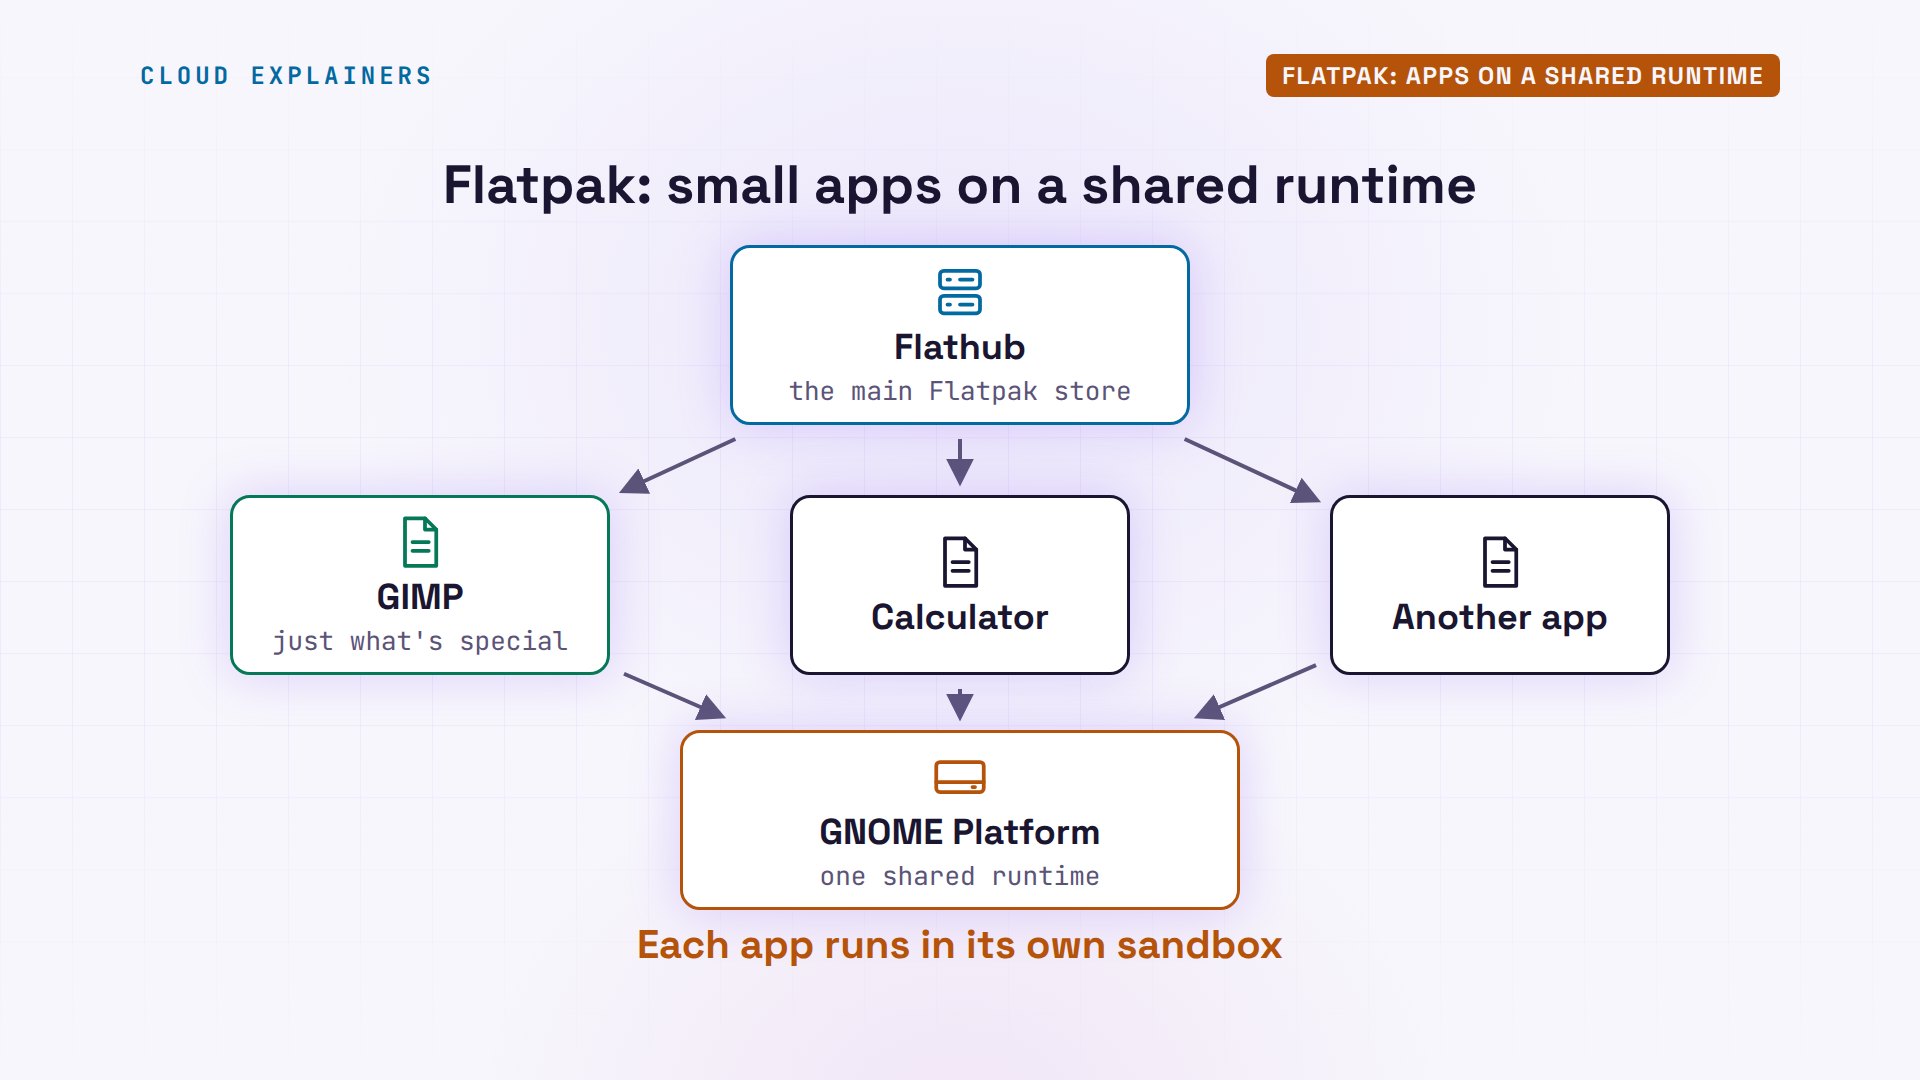The height and width of the screenshot is (1080, 1920).
Task: Click the main slide title about Flatpak
Action: click(960, 186)
